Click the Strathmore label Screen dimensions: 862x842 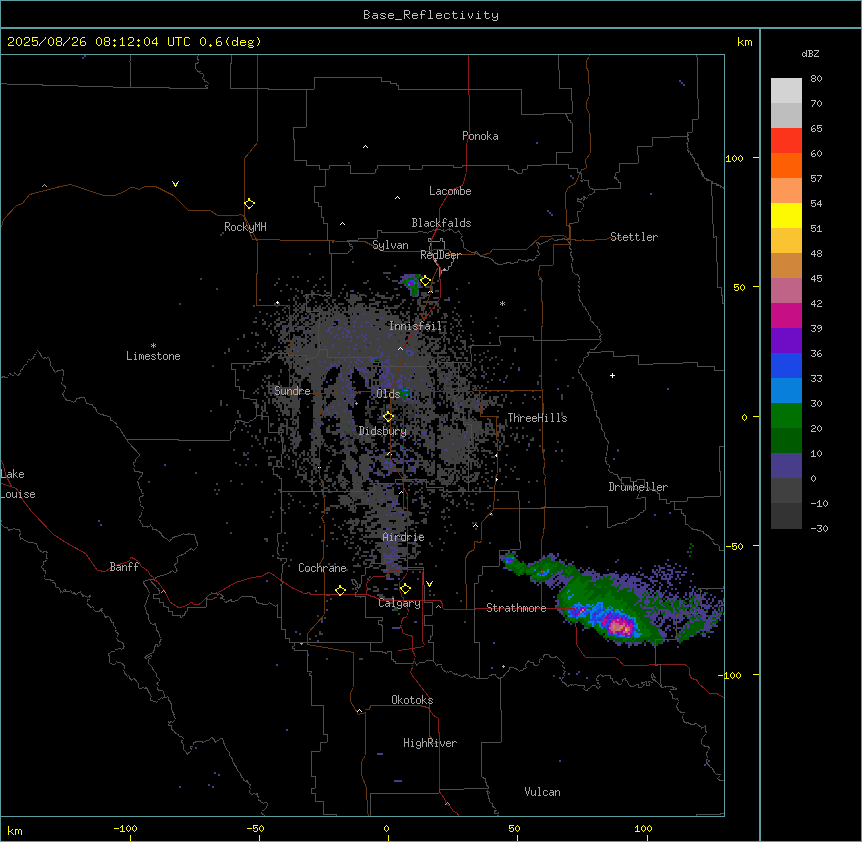516,608
